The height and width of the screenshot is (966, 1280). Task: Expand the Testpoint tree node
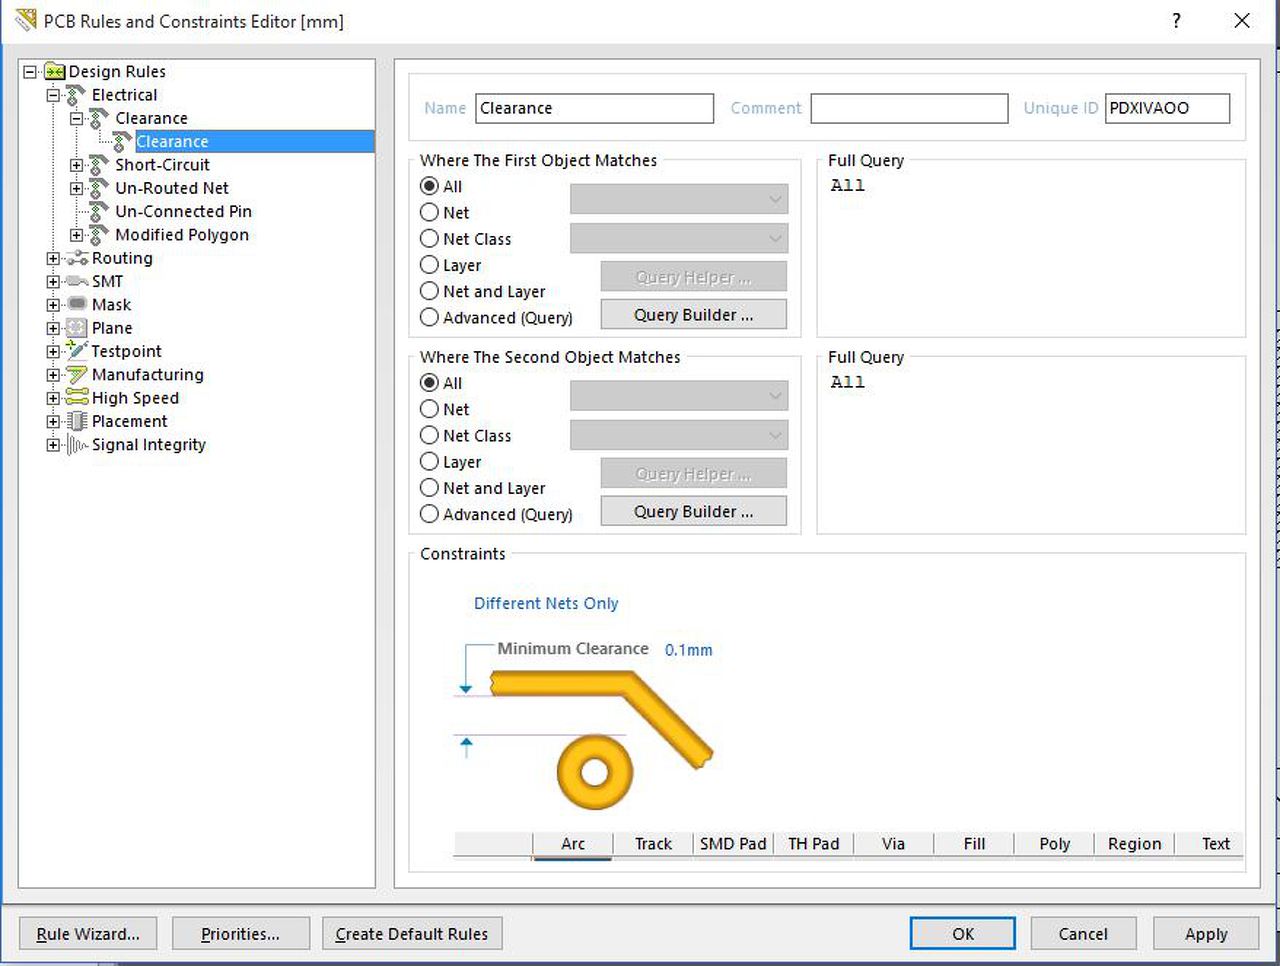click(x=53, y=351)
